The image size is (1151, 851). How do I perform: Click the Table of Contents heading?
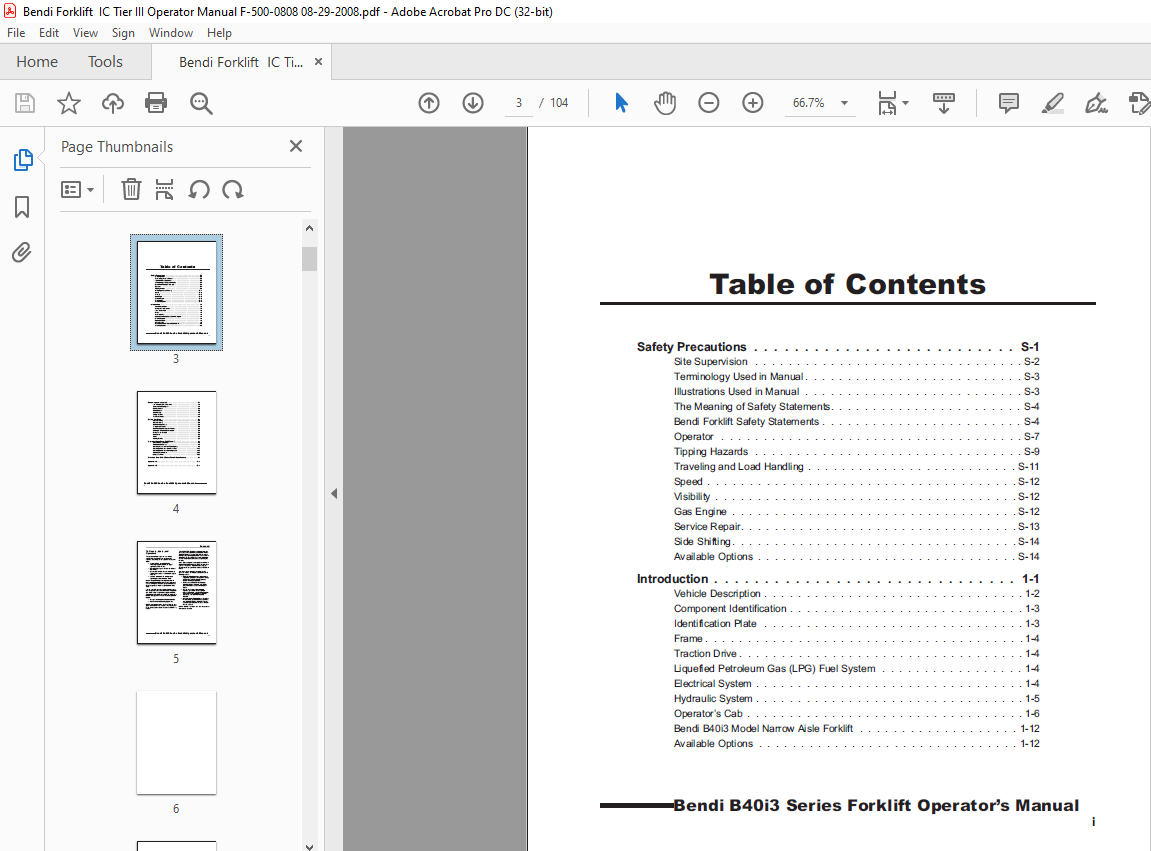[847, 284]
